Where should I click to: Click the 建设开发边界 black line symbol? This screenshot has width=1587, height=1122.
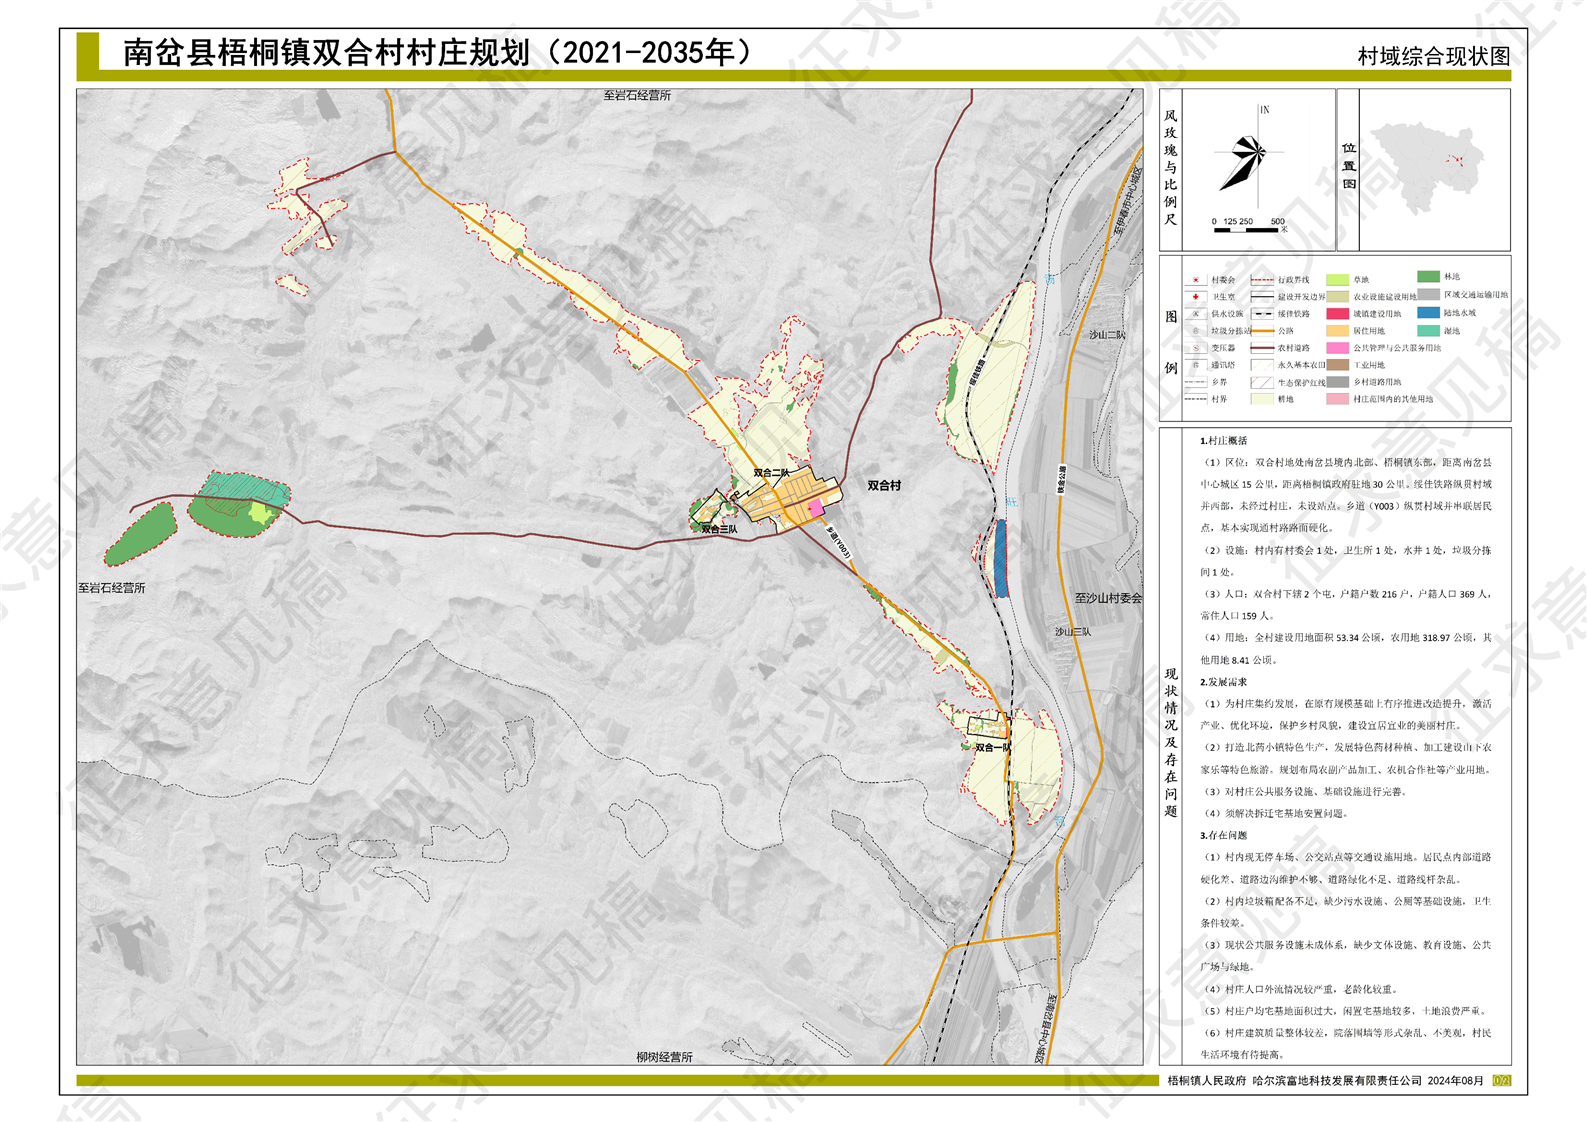tap(1262, 297)
